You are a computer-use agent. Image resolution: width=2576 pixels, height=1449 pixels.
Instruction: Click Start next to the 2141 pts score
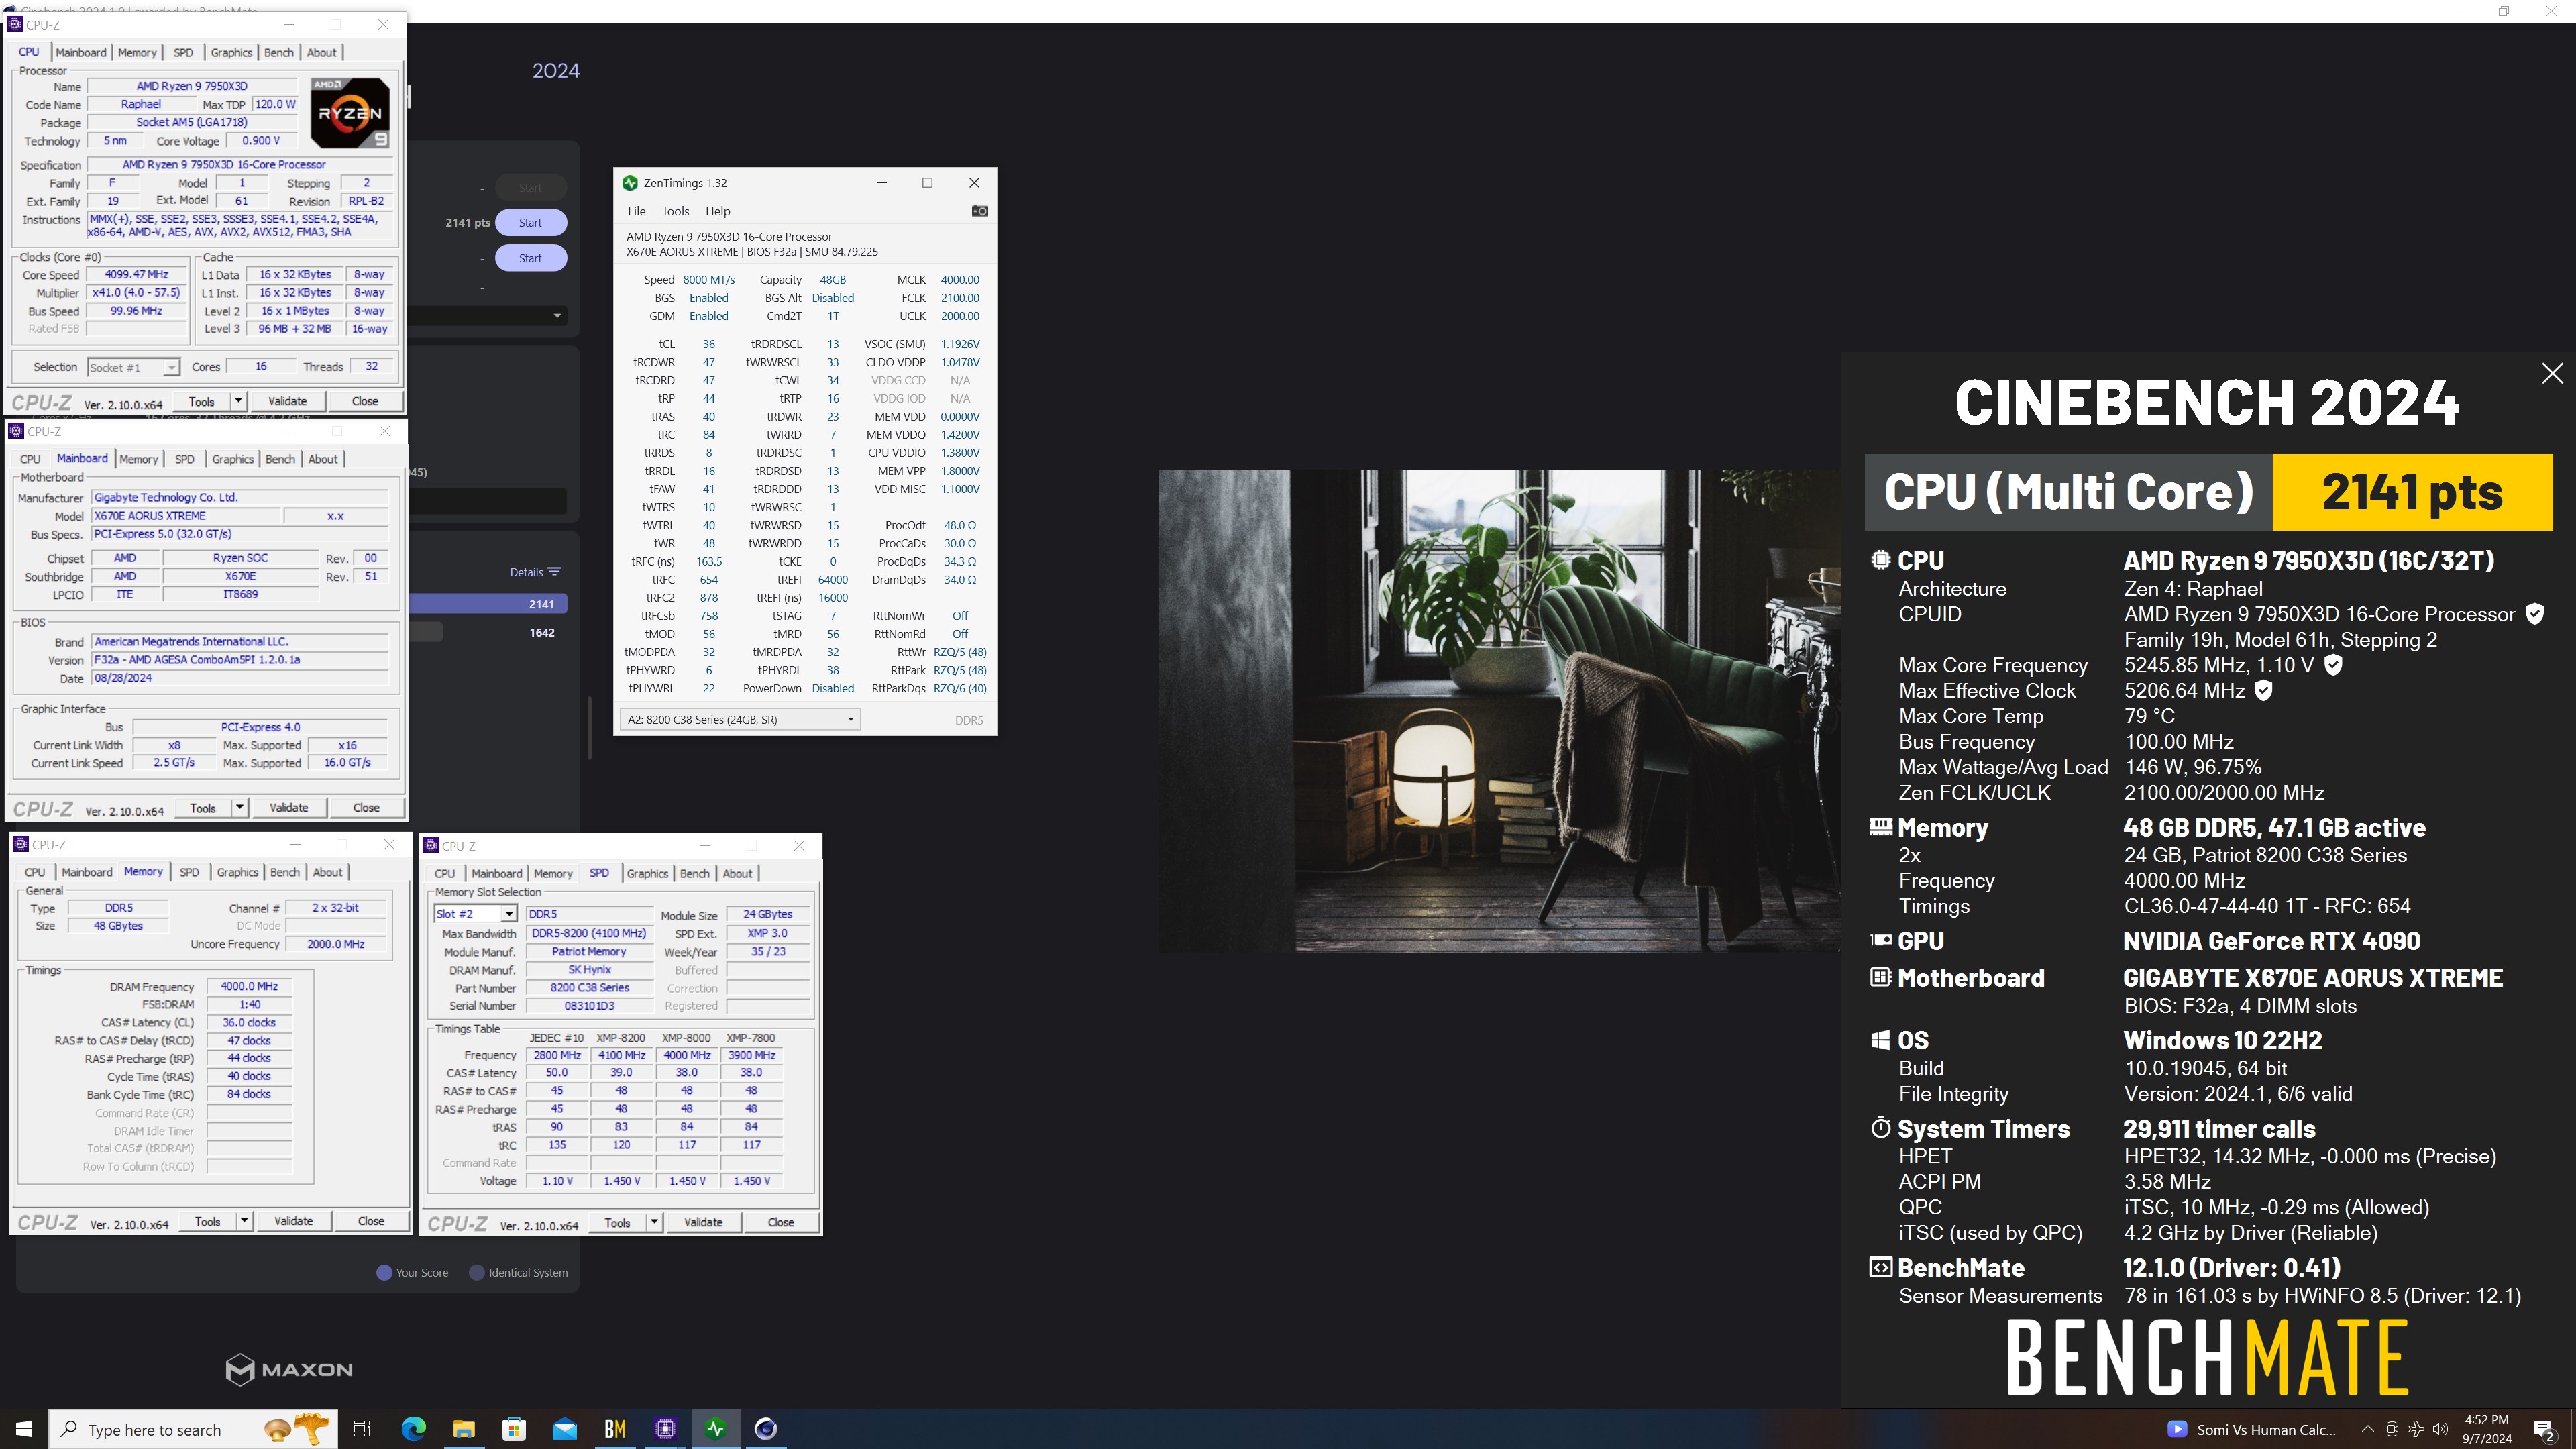pyautogui.click(x=530, y=222)
